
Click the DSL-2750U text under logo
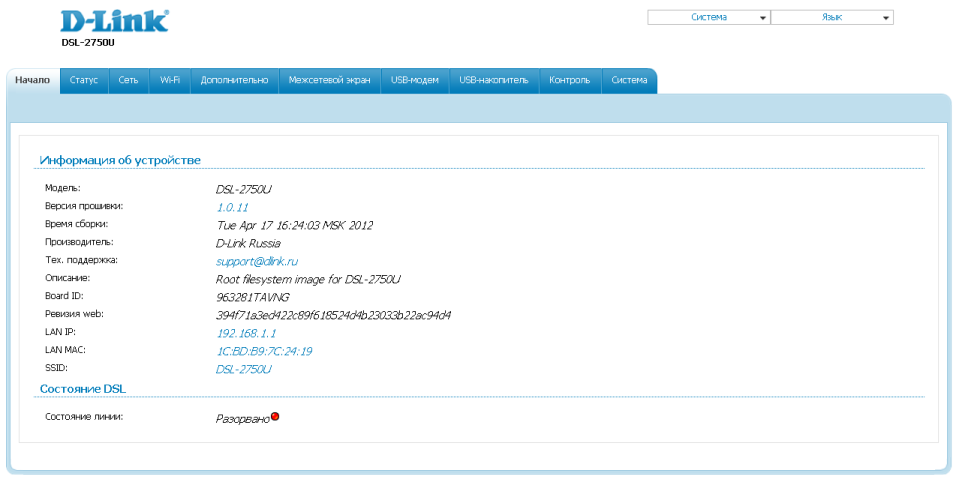[88, 43]
